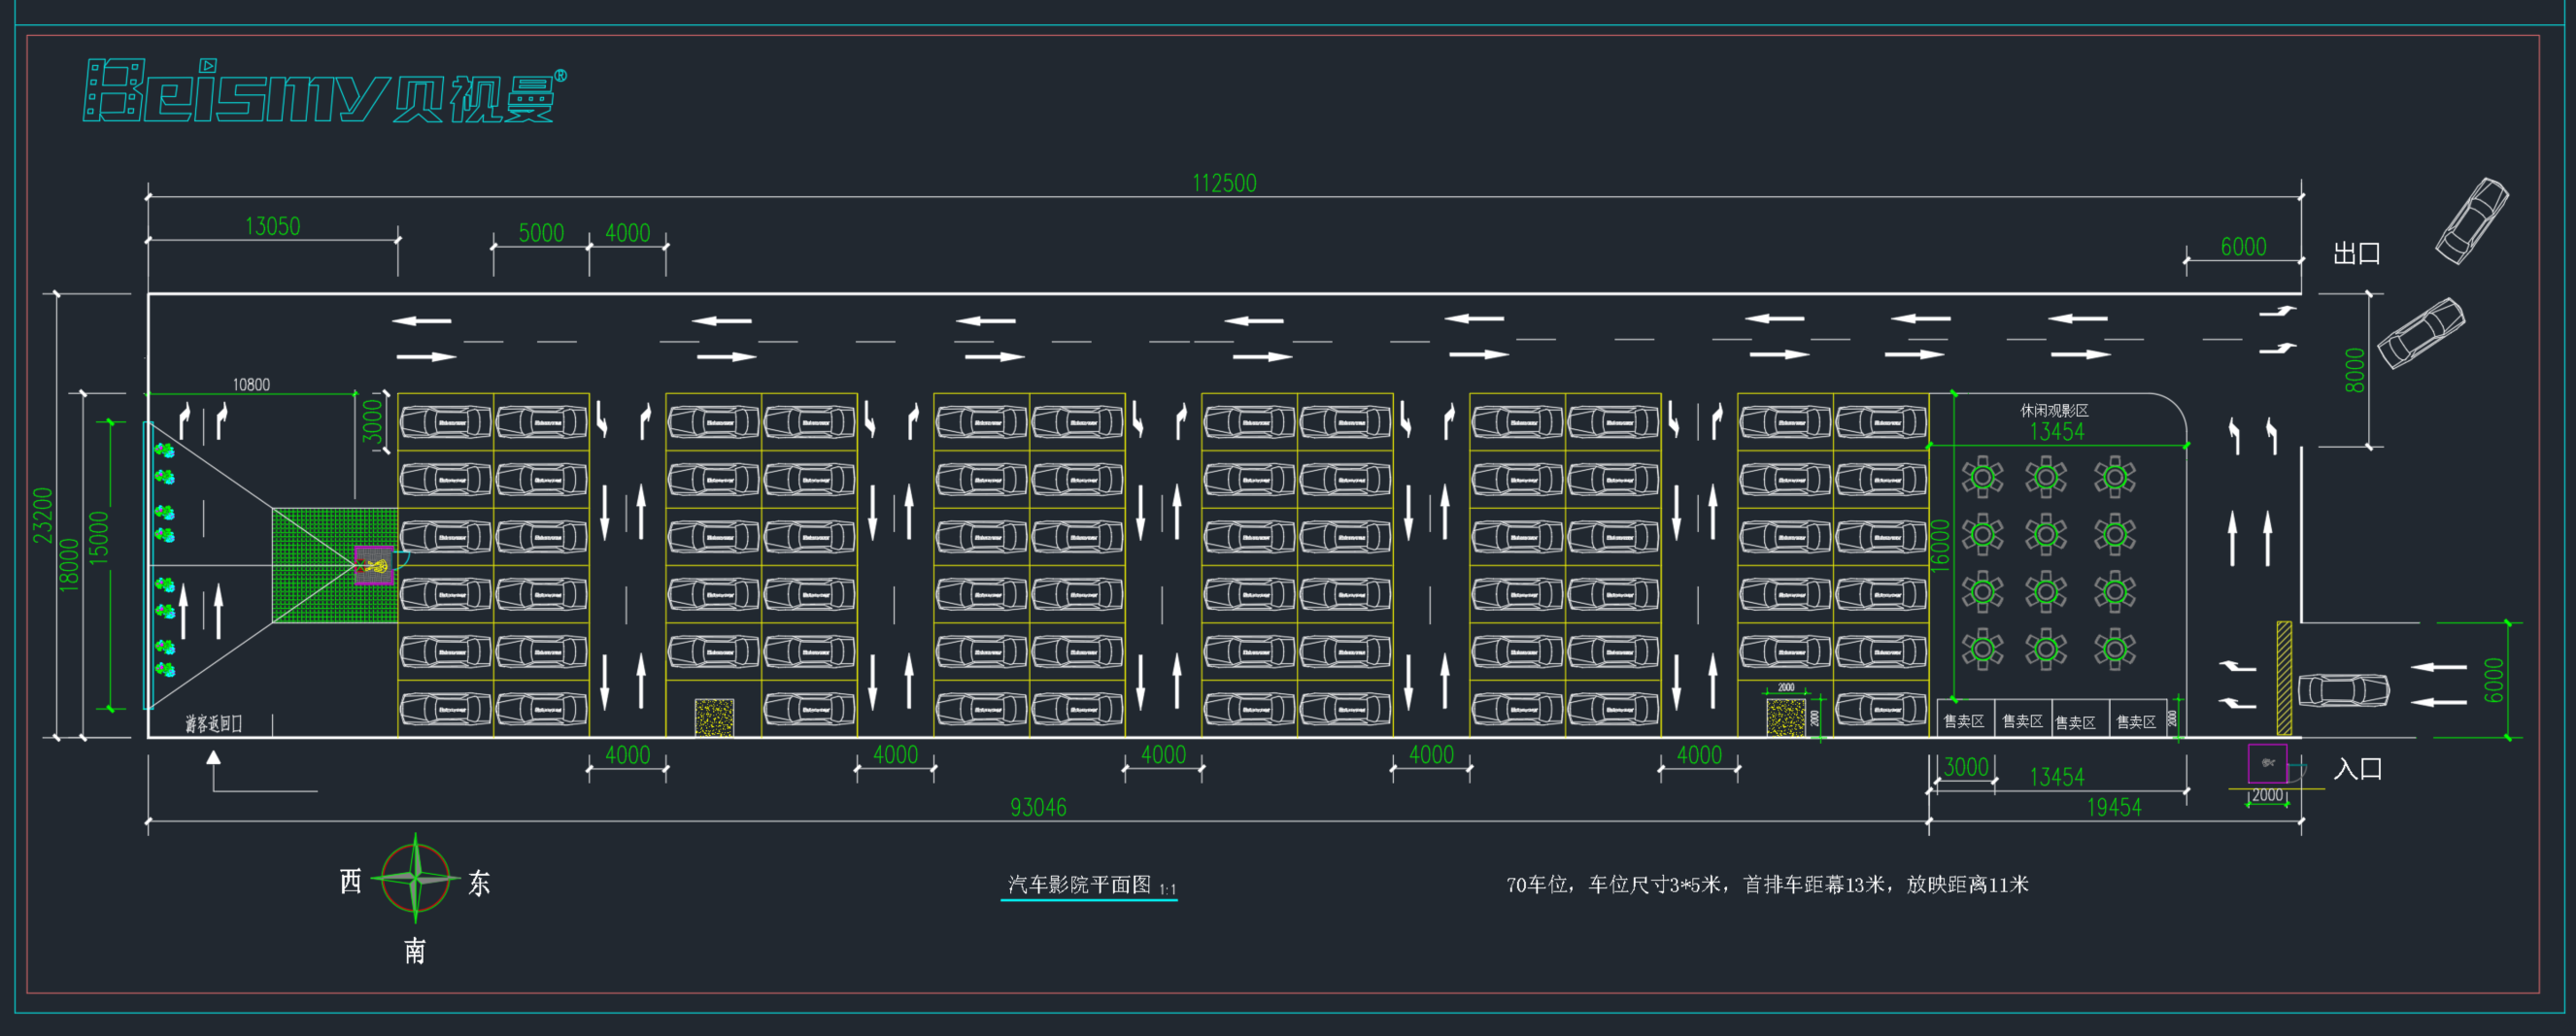Select the 8000 vertical dimension
This screenshot has width=2576, height=1036.
click(x=2355, y=370)
